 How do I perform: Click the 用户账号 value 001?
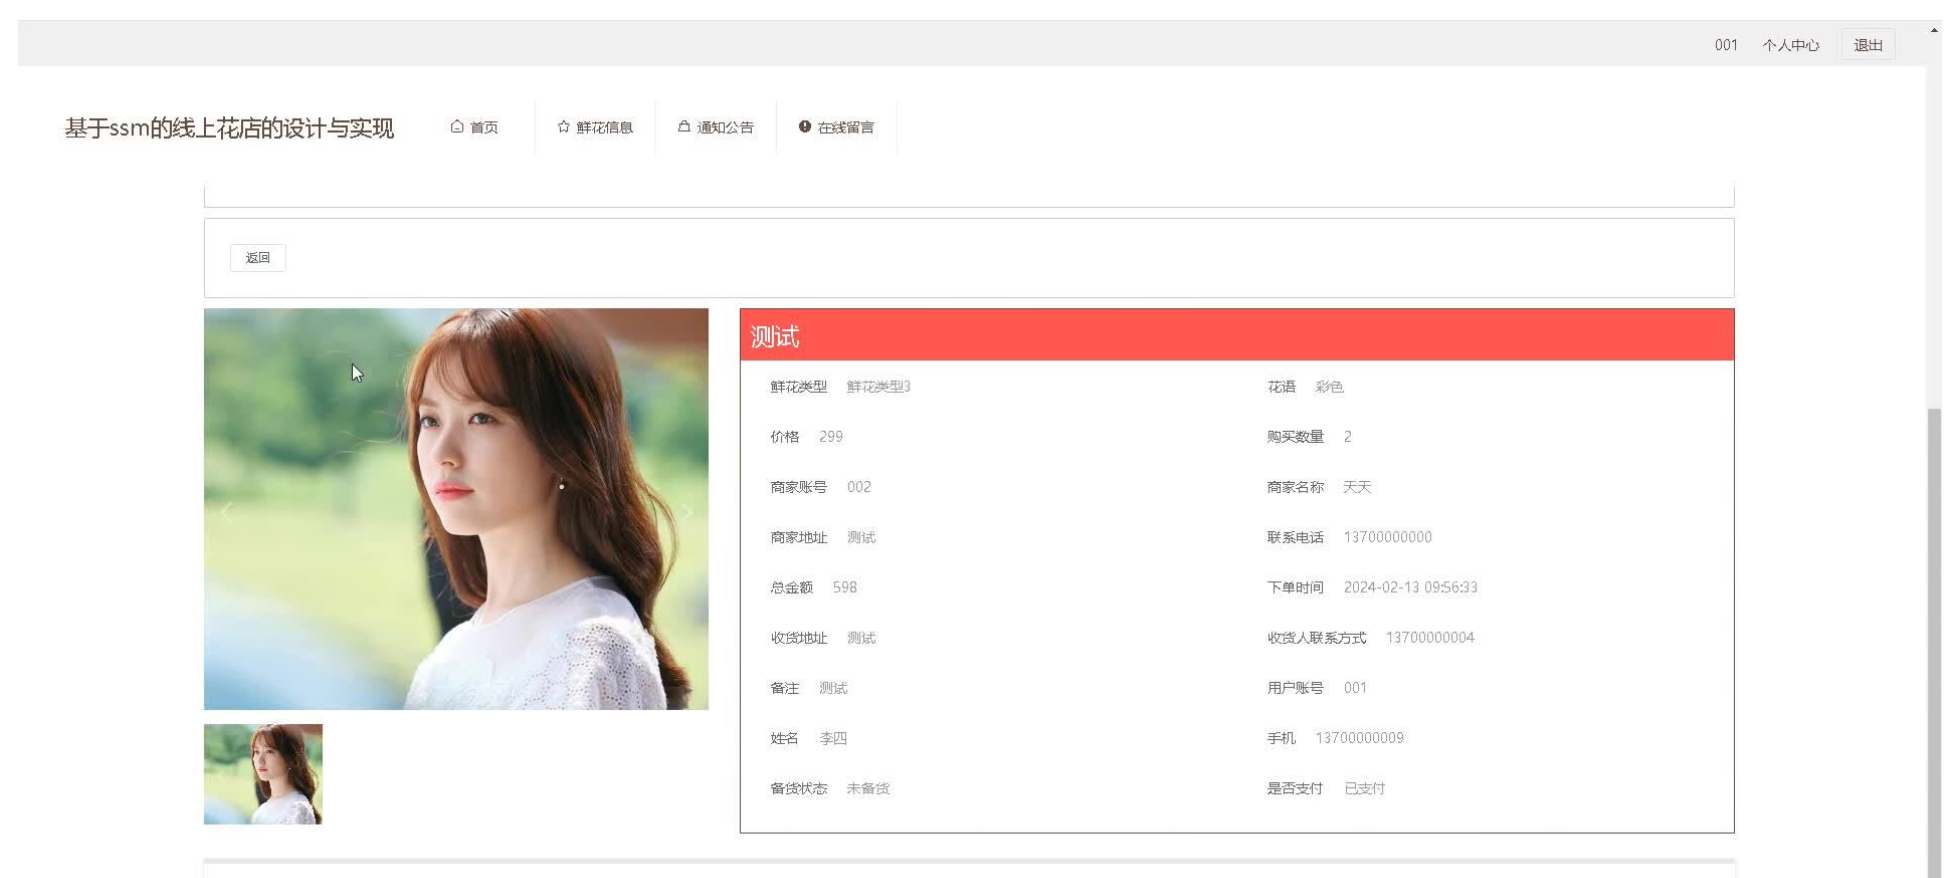[x=1355, y=688]
